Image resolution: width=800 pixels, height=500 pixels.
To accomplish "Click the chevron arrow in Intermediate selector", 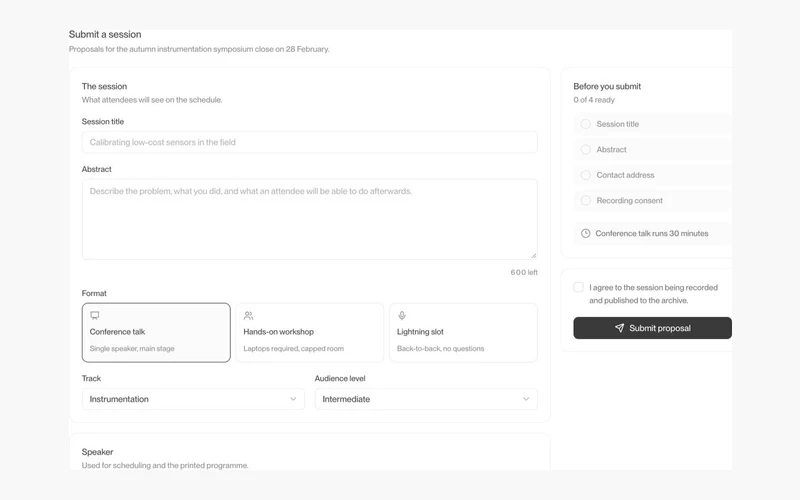I will 526,399.
